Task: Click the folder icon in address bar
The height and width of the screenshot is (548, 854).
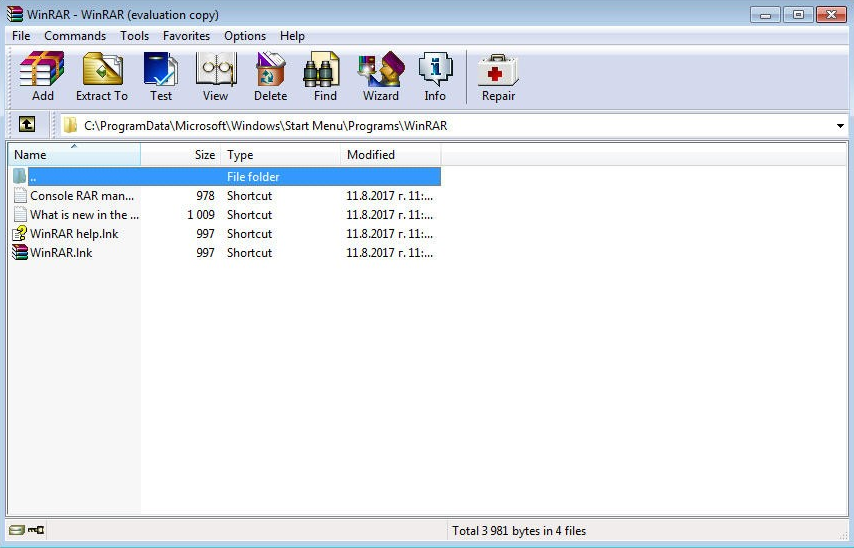Action: (70, 126)
